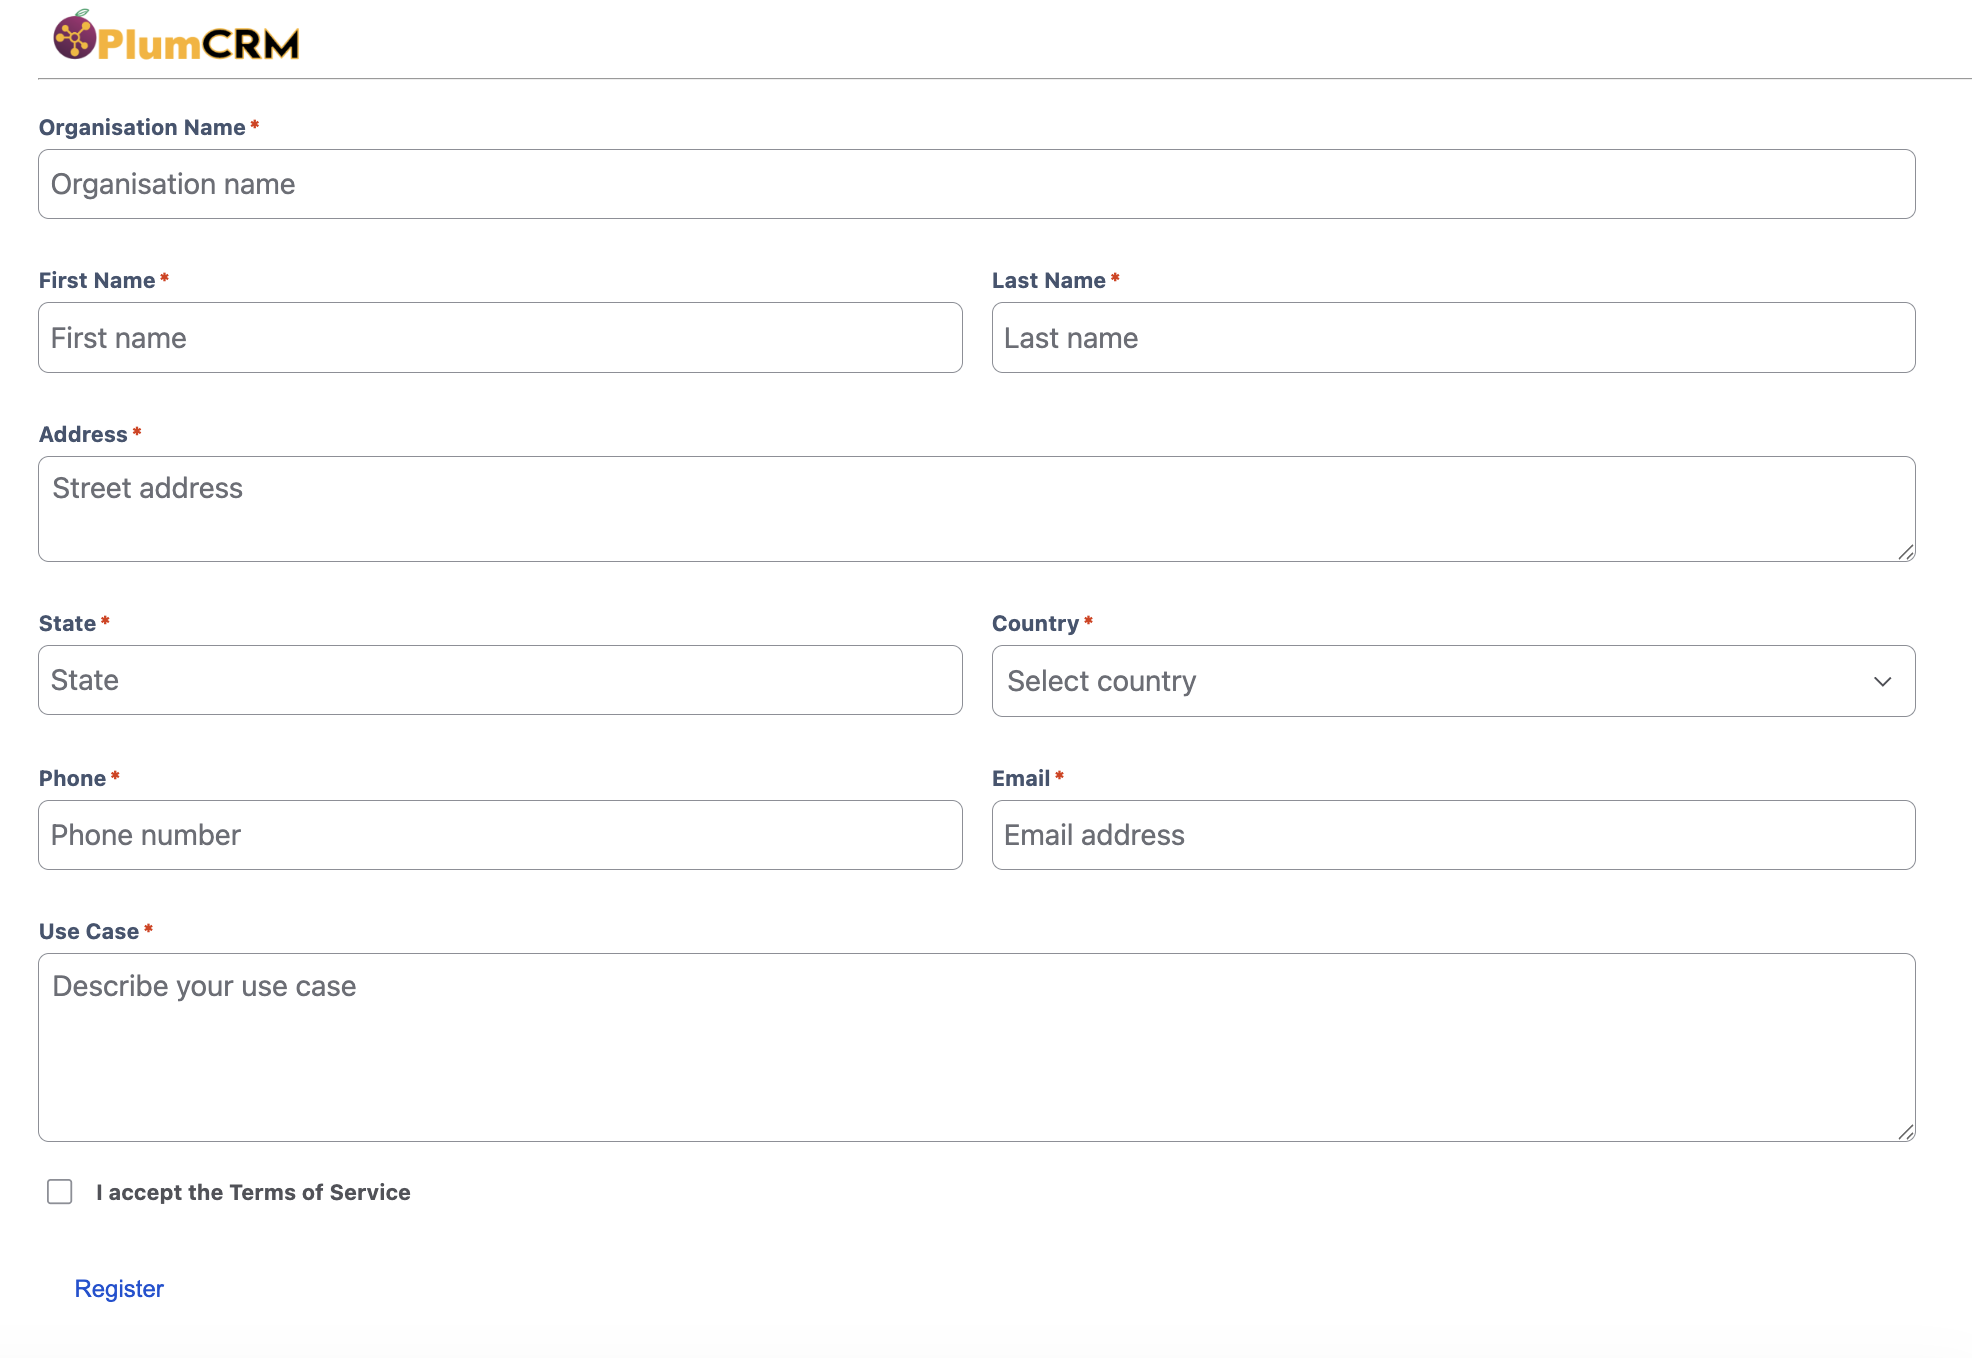Click the PlumCRM plum logo icon
Image resolution: width=1972 pixels, height=1358 pixels.
[74, 35]
